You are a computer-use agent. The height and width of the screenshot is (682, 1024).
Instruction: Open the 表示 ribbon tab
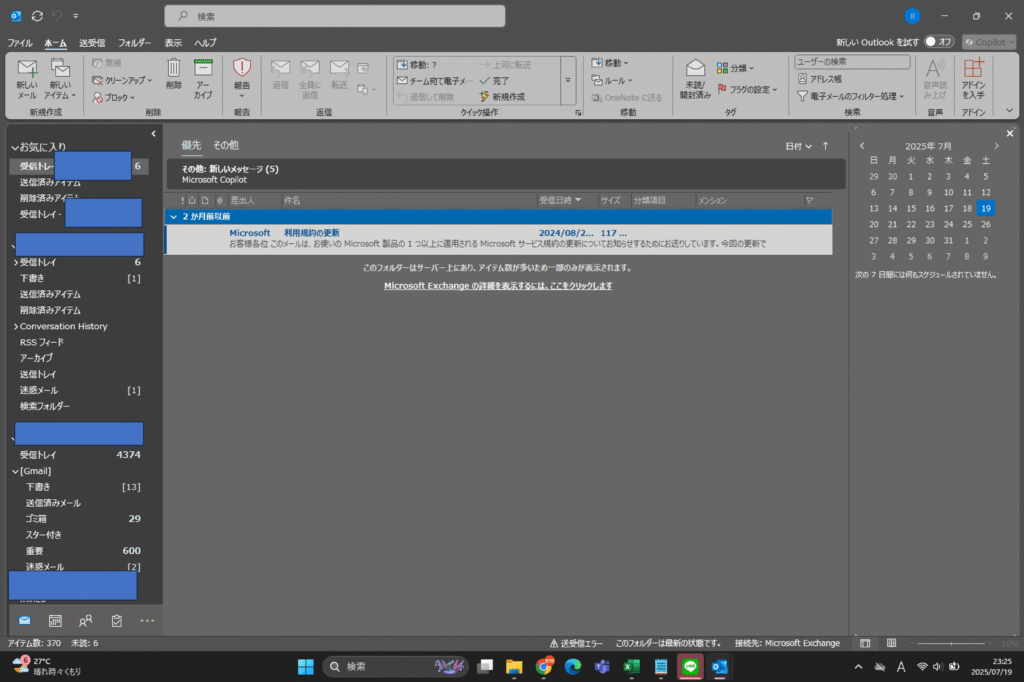tap(173, 43)
